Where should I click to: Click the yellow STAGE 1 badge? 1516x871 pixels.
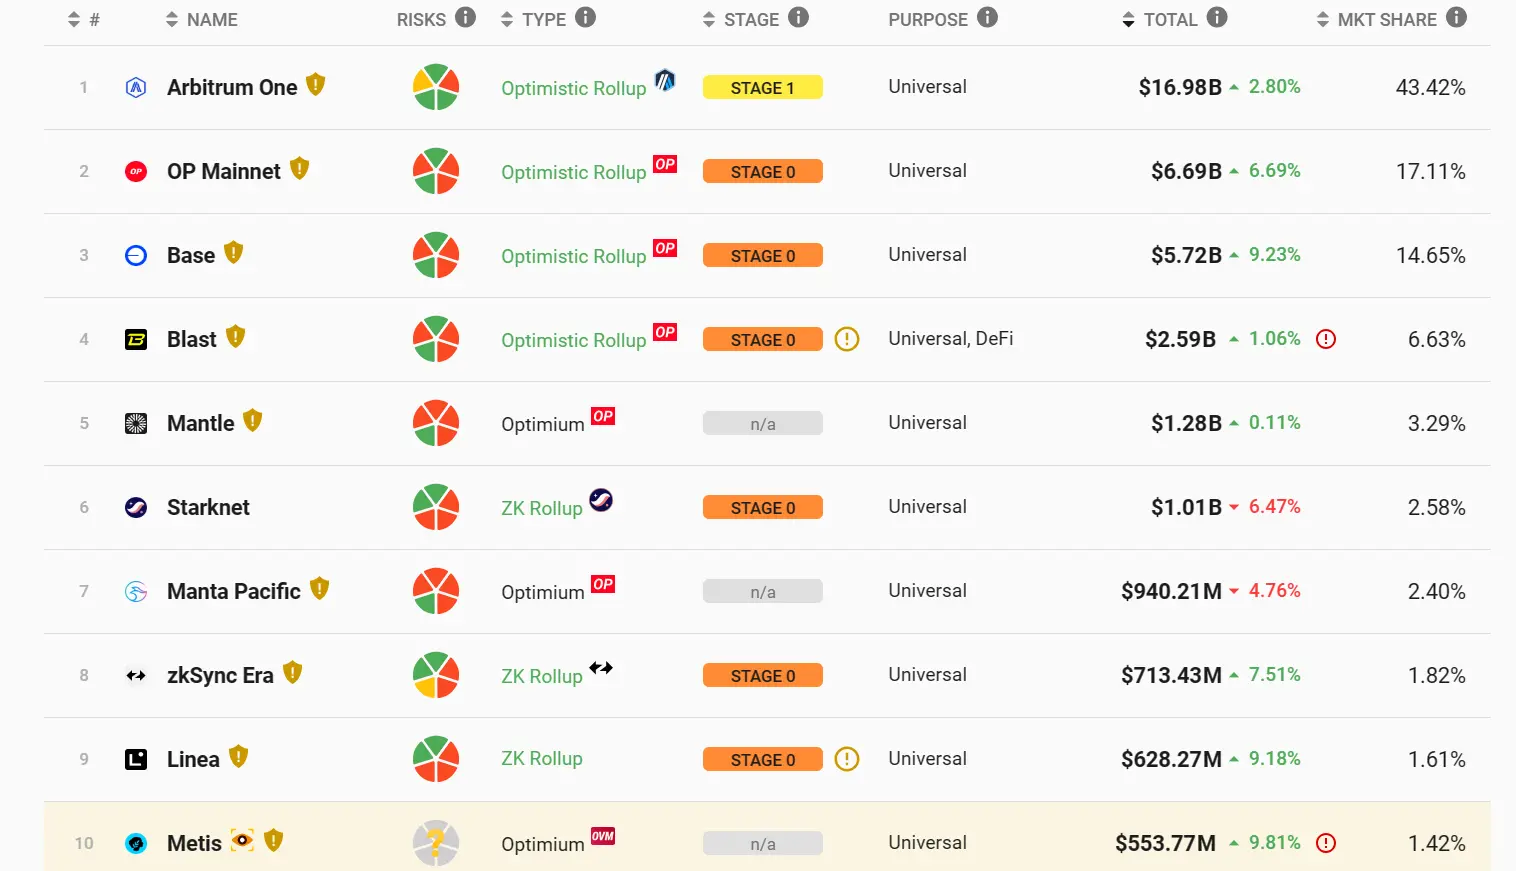pyautogui.click(x=762, y=88)
